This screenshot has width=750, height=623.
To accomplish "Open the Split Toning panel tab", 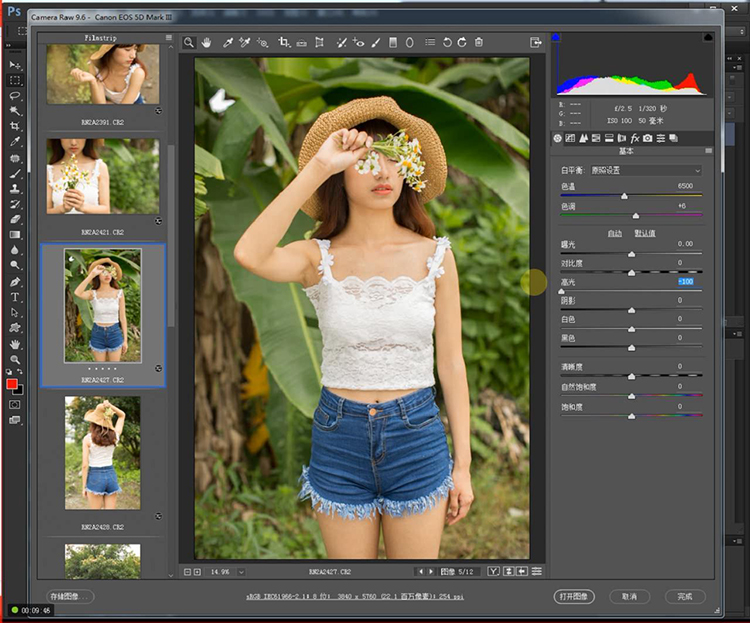I will [x=609, y=138].
